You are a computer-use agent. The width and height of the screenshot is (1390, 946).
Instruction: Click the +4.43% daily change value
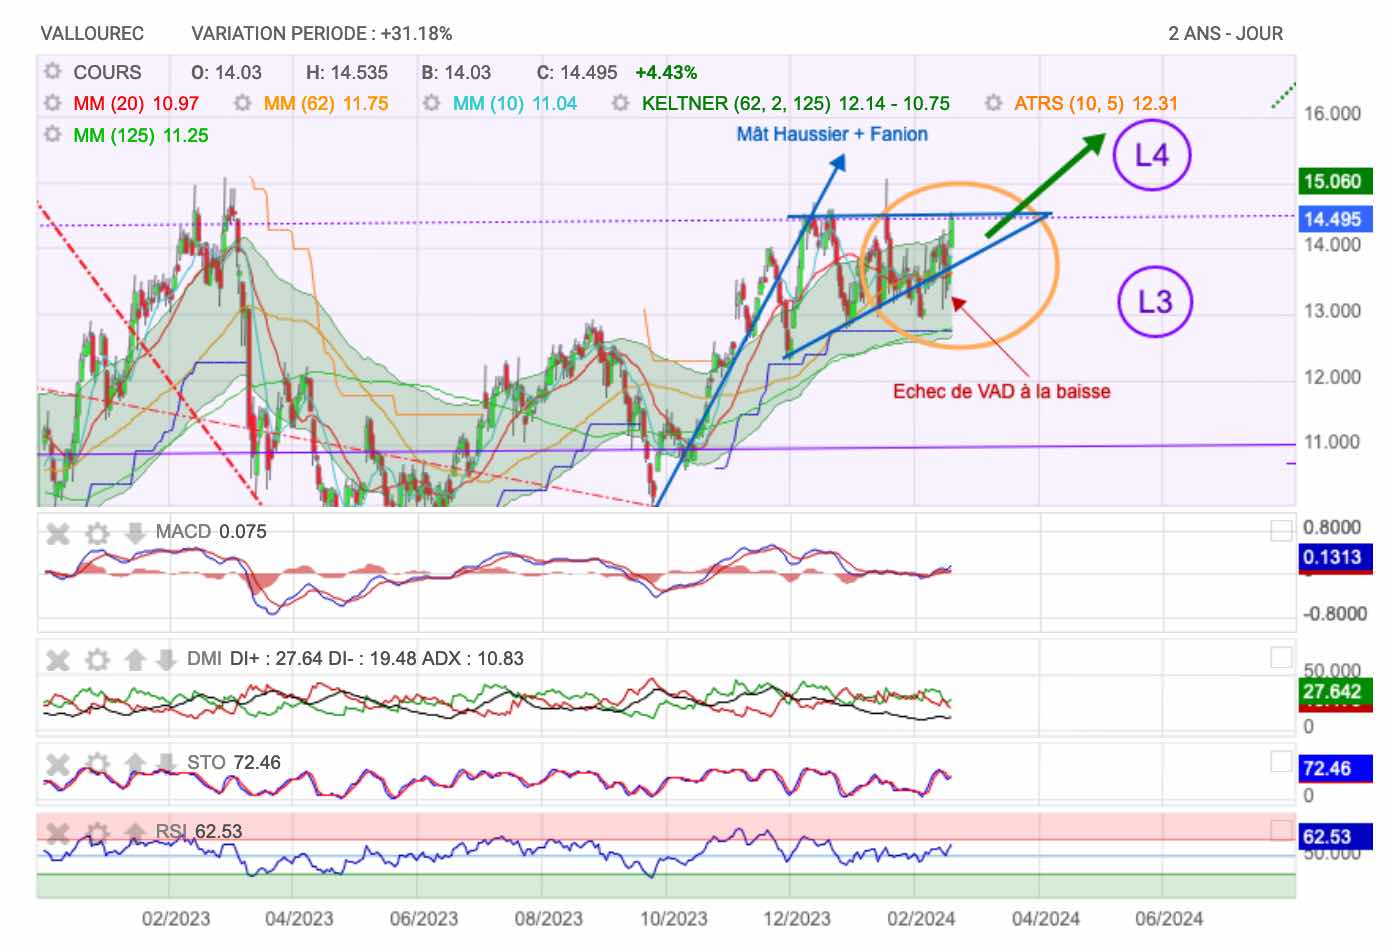tap(666, 72)
